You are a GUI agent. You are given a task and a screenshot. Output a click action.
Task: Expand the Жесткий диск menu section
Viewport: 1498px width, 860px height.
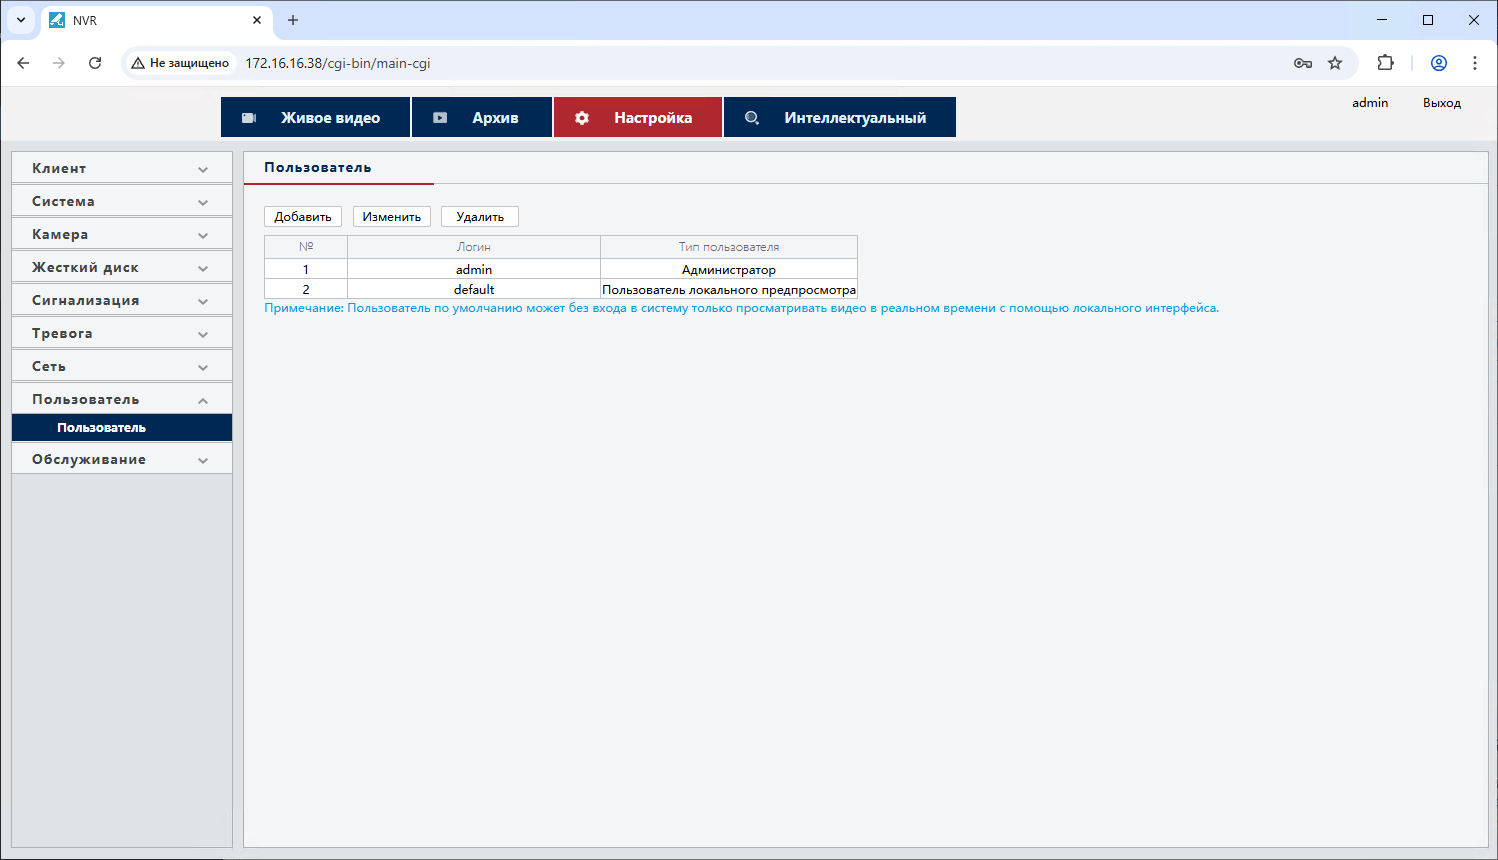122,267
